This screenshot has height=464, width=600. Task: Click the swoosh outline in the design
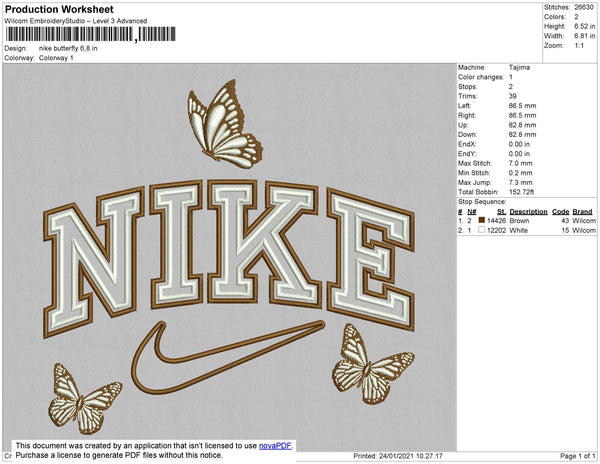point(227,358)
